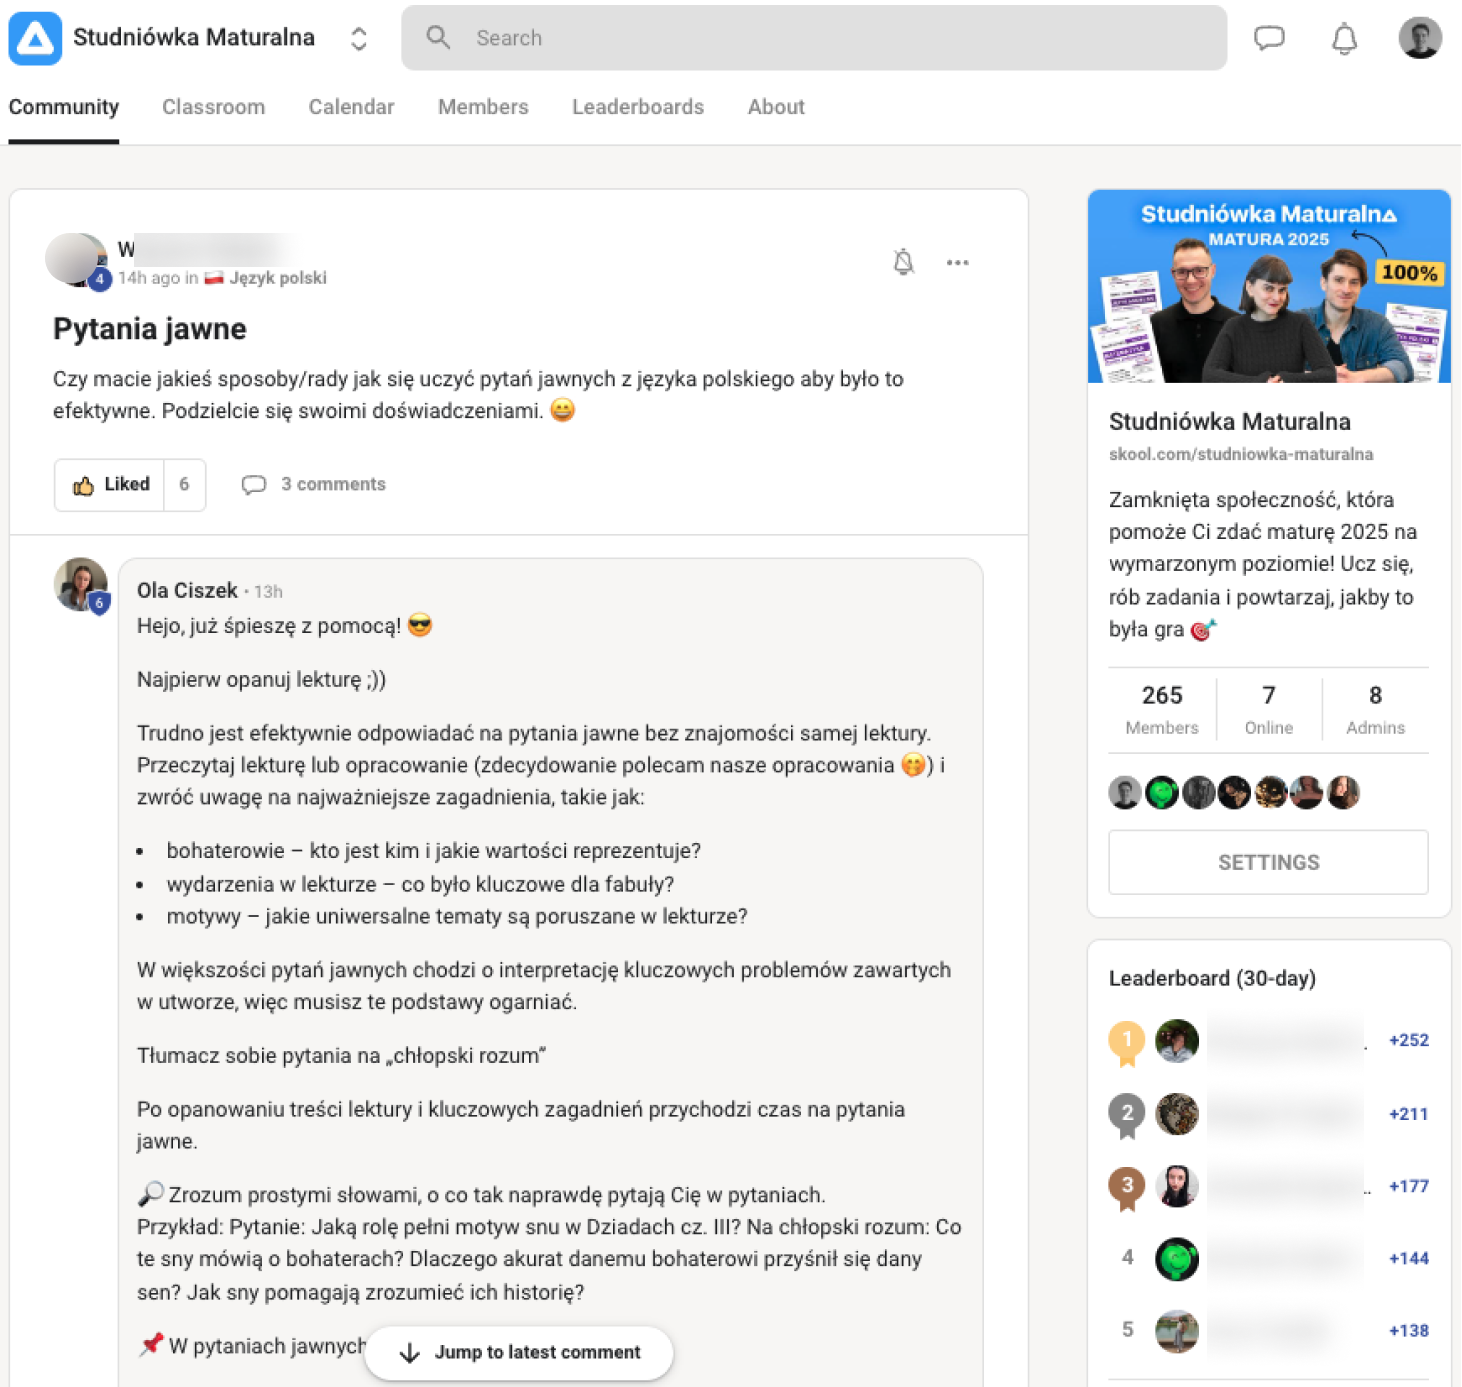
Task: Click the like count showing 6
Action: (x=184, y=484)
